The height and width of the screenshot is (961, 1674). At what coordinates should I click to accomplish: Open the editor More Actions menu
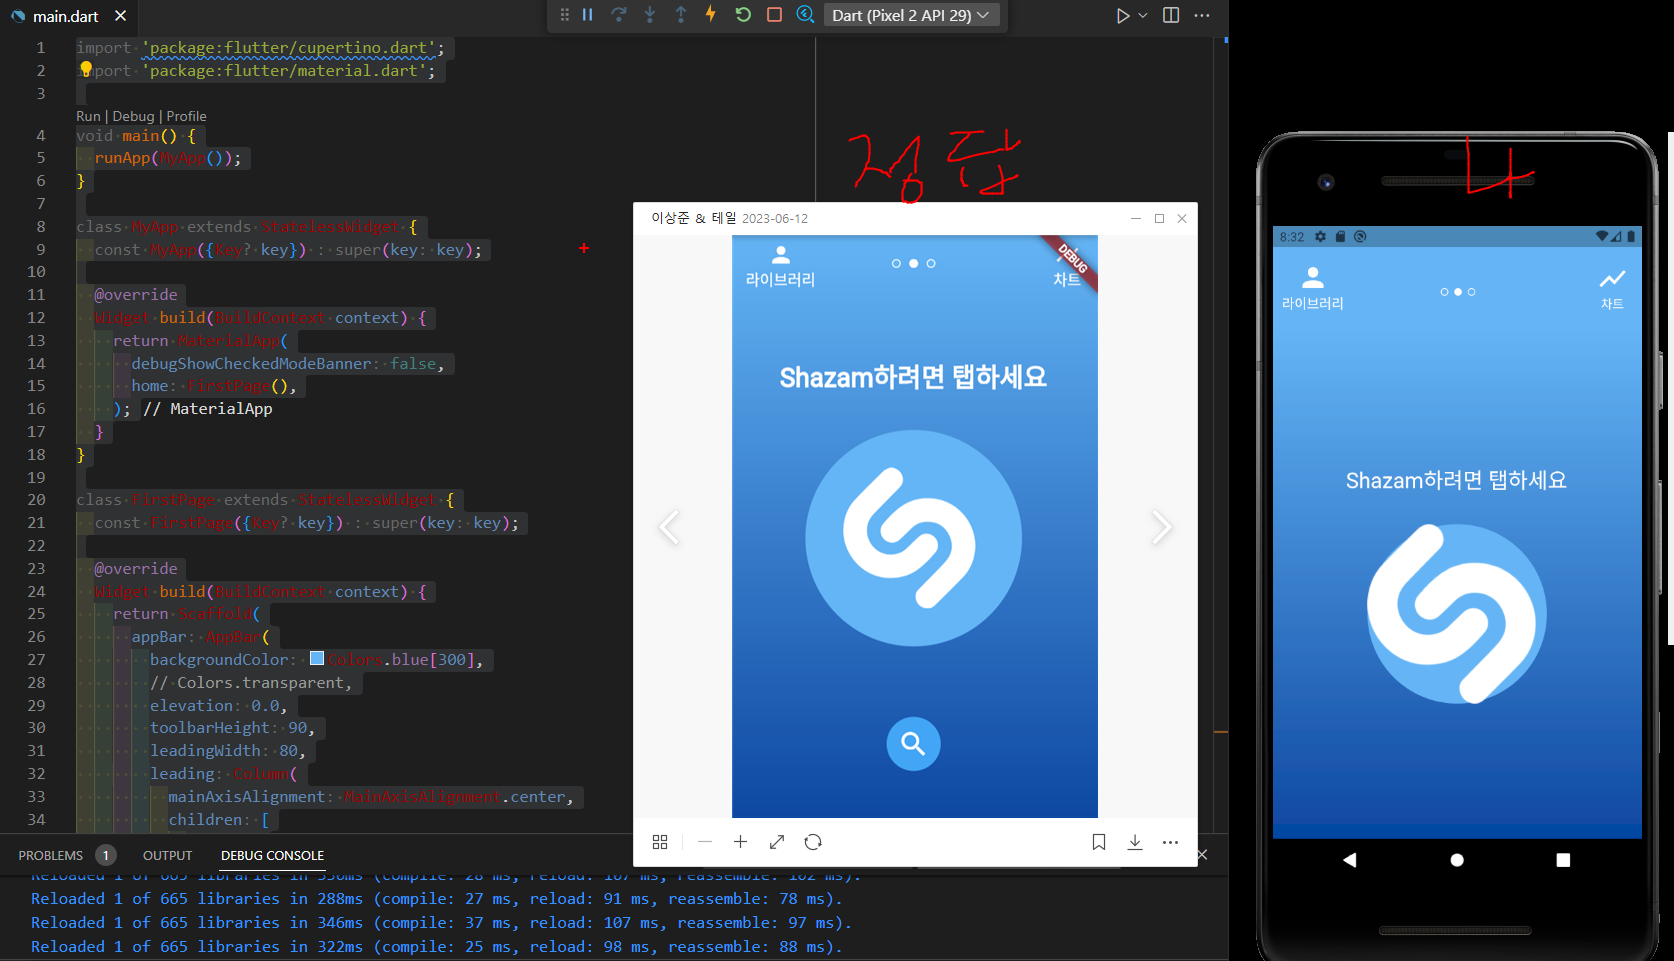[x=1202, y=15]
